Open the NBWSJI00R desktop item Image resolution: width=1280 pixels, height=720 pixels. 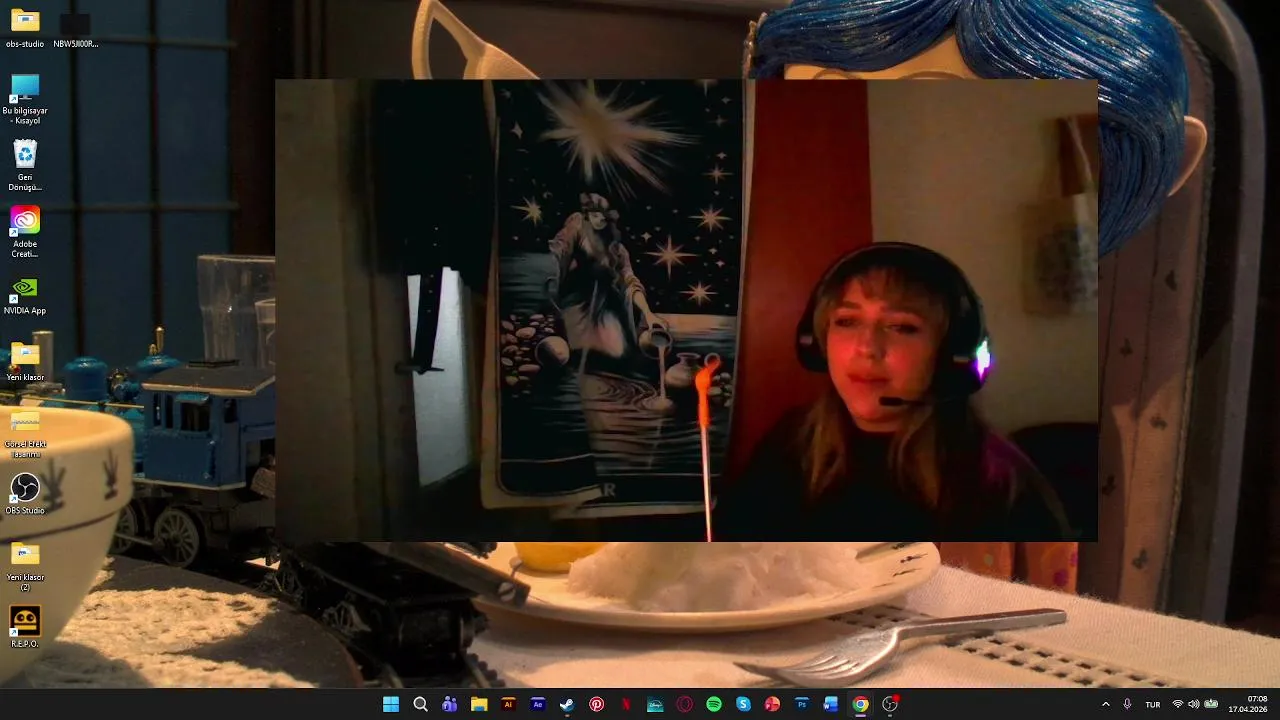tap(75, 28)
